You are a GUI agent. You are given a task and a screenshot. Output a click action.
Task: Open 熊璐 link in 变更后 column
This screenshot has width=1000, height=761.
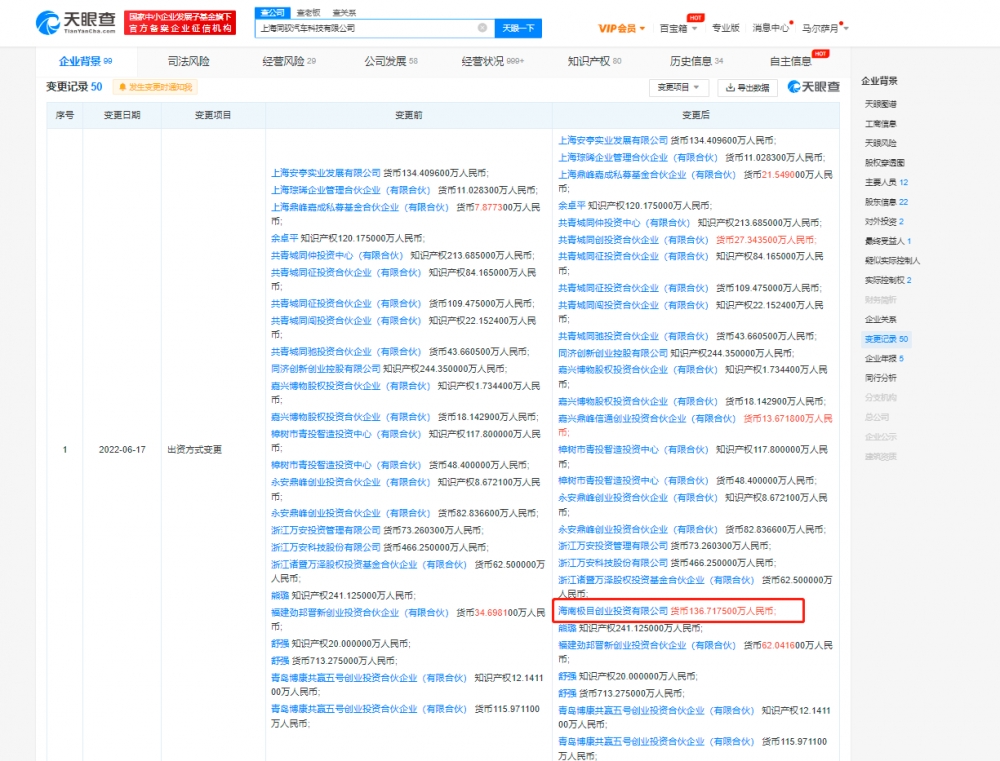click(x=567, y=628)
